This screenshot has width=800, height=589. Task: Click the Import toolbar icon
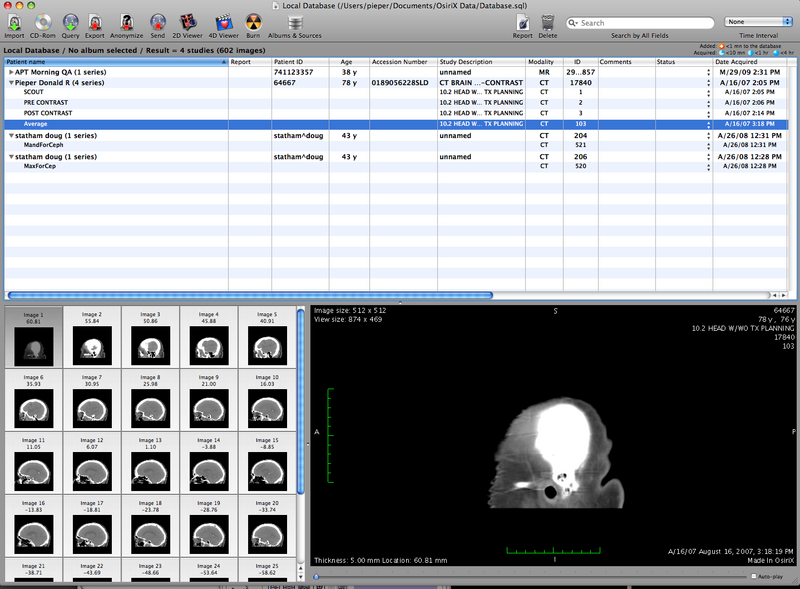coord(14,22)
